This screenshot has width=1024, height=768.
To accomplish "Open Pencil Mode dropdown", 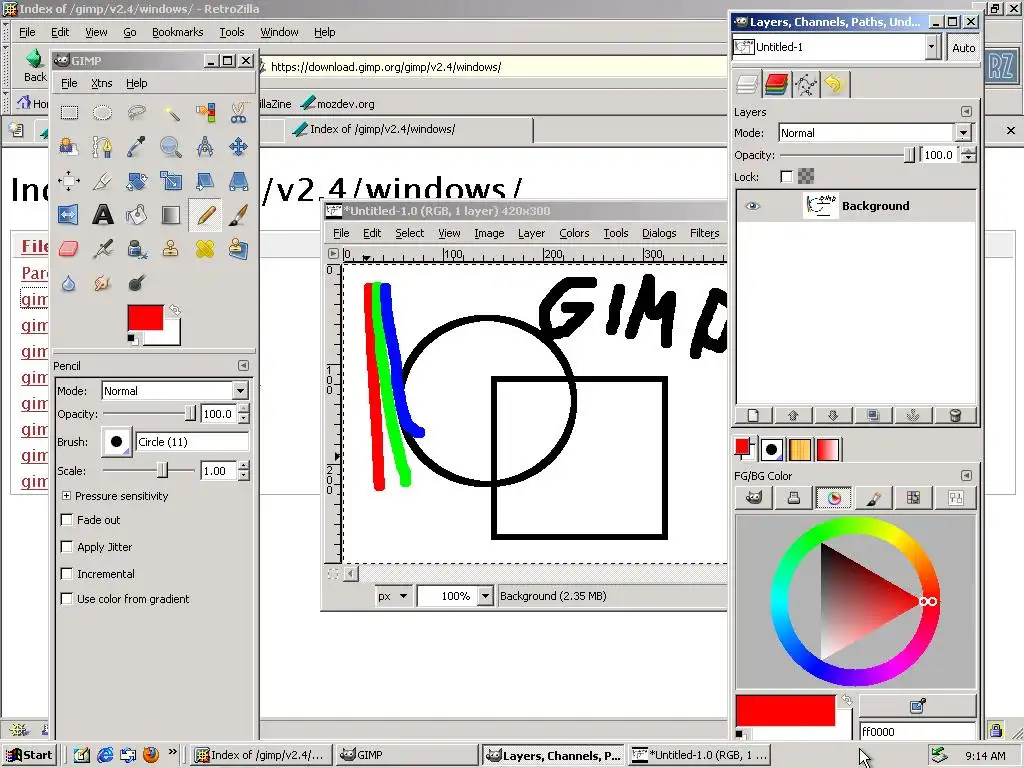I will 240,391.
